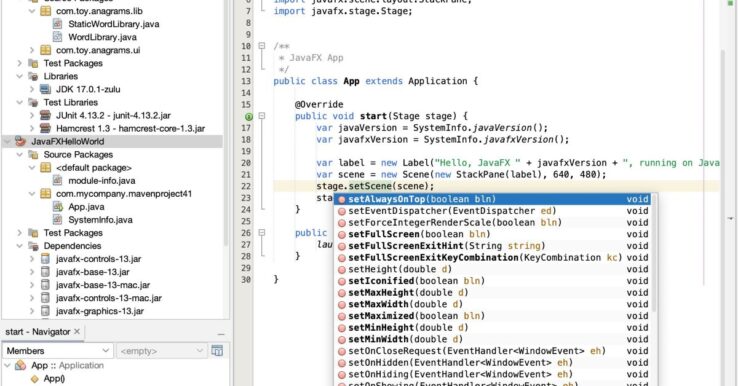Collapse the JavaFXHelloWorld project node
Image resolution: width=738 pixels, height=386 pixels.
(8, 142)
